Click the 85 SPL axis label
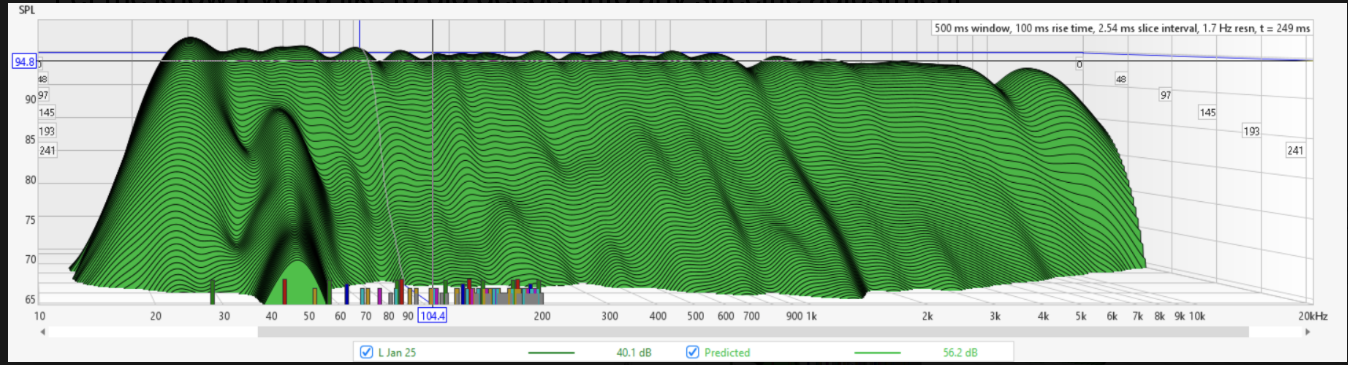The height and width of the screenshot is (365, 1348). pyautogui.click(x=30, y=140)
